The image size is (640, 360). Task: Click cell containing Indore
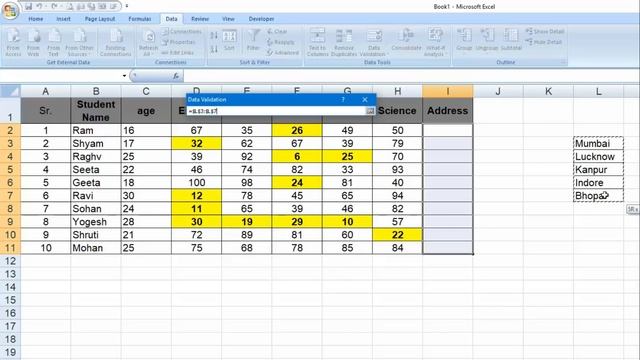(x=598, y=182)
